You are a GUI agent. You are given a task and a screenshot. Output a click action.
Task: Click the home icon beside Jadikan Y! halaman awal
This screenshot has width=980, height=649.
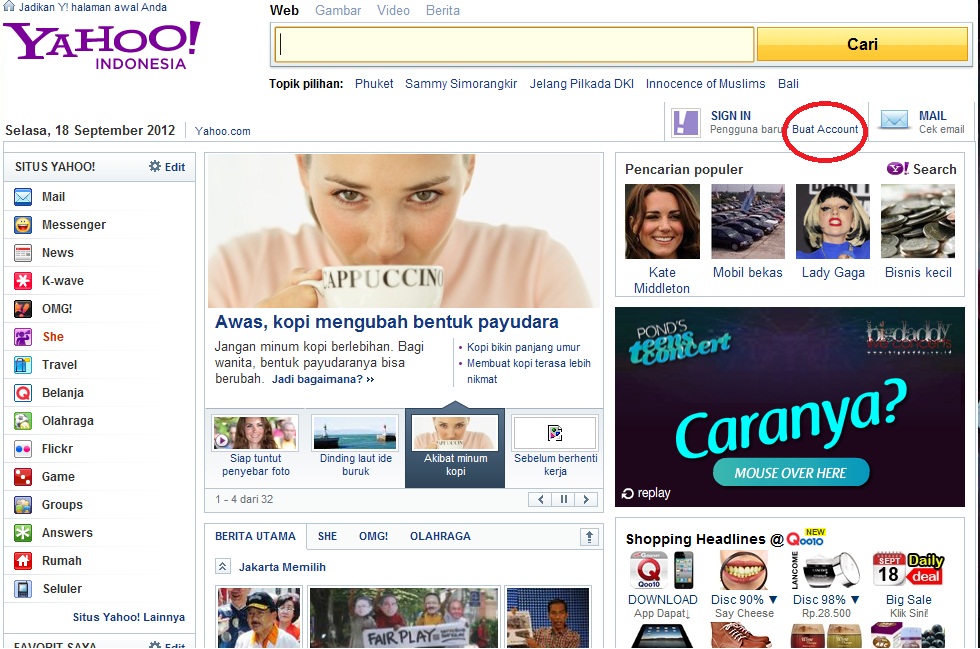click(9, 6)
